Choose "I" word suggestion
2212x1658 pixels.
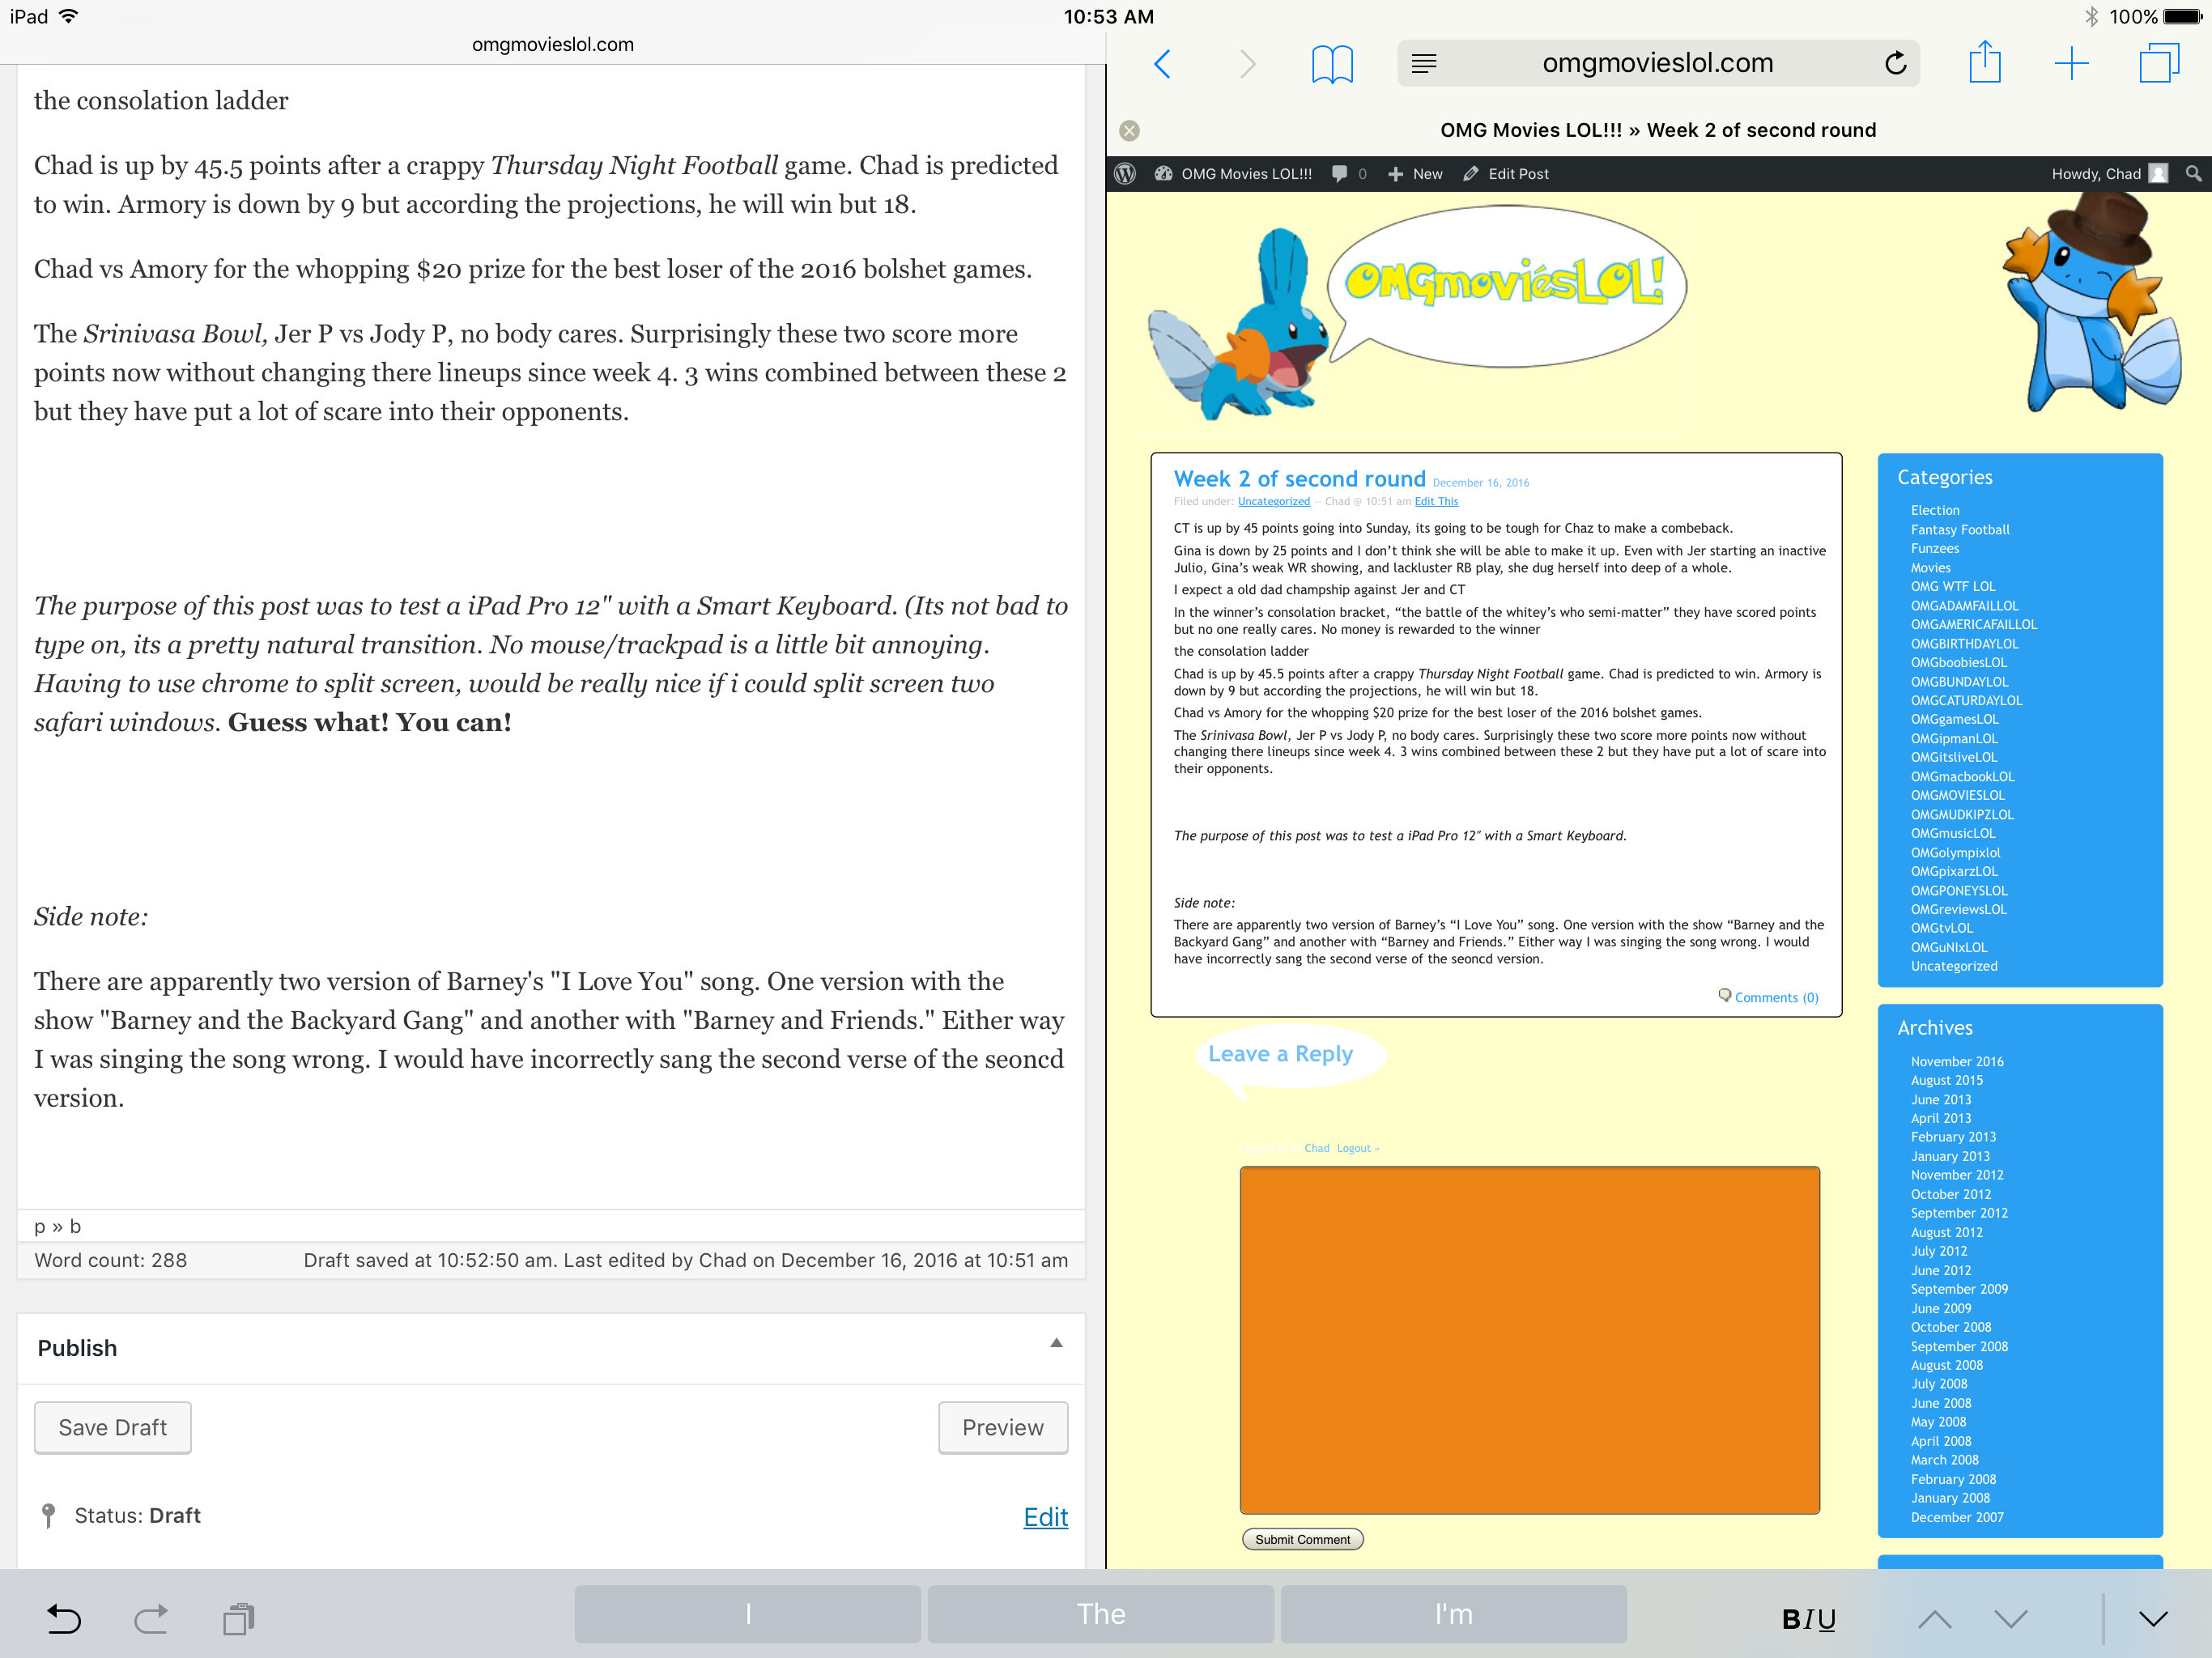point(748,1614)
